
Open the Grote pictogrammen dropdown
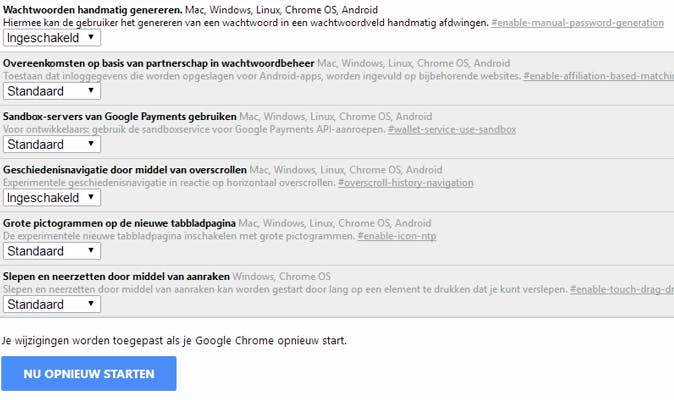point(52,251)
